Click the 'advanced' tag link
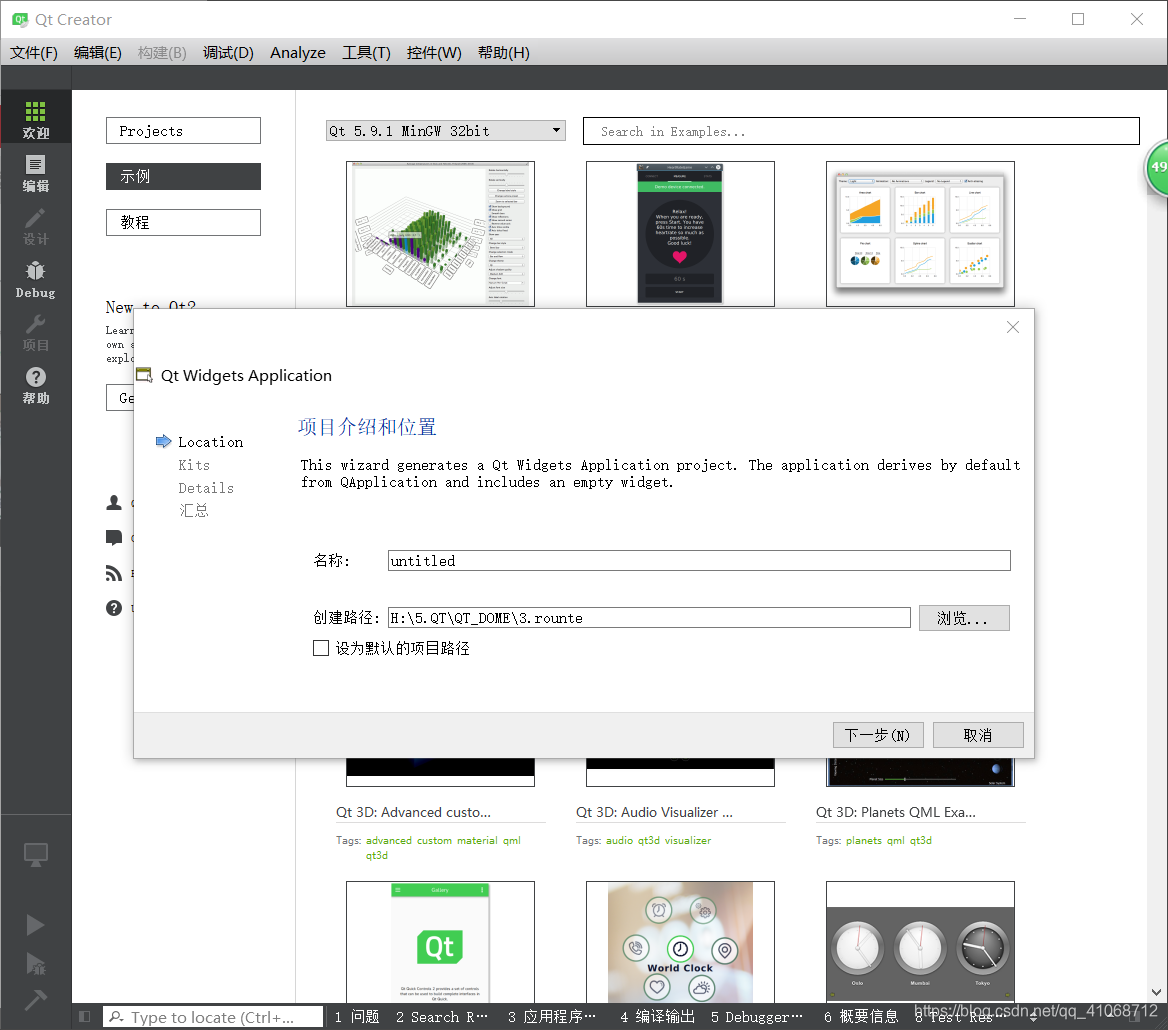This screenshot has height=1030, width=1168. tap(388, 840)
